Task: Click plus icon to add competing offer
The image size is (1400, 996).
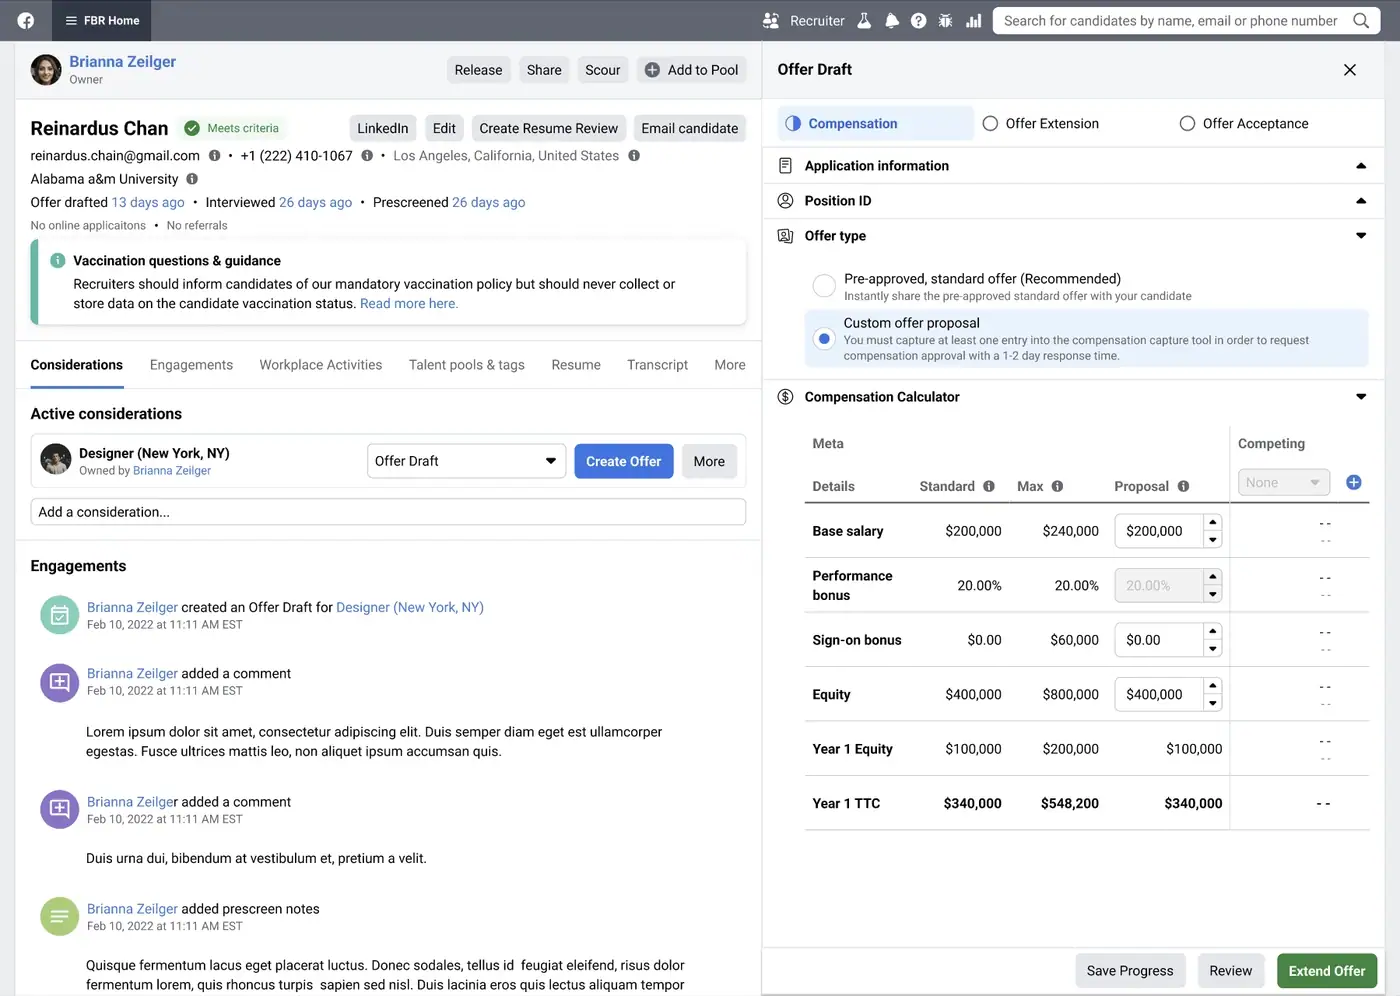Action: coord(1354,483)
